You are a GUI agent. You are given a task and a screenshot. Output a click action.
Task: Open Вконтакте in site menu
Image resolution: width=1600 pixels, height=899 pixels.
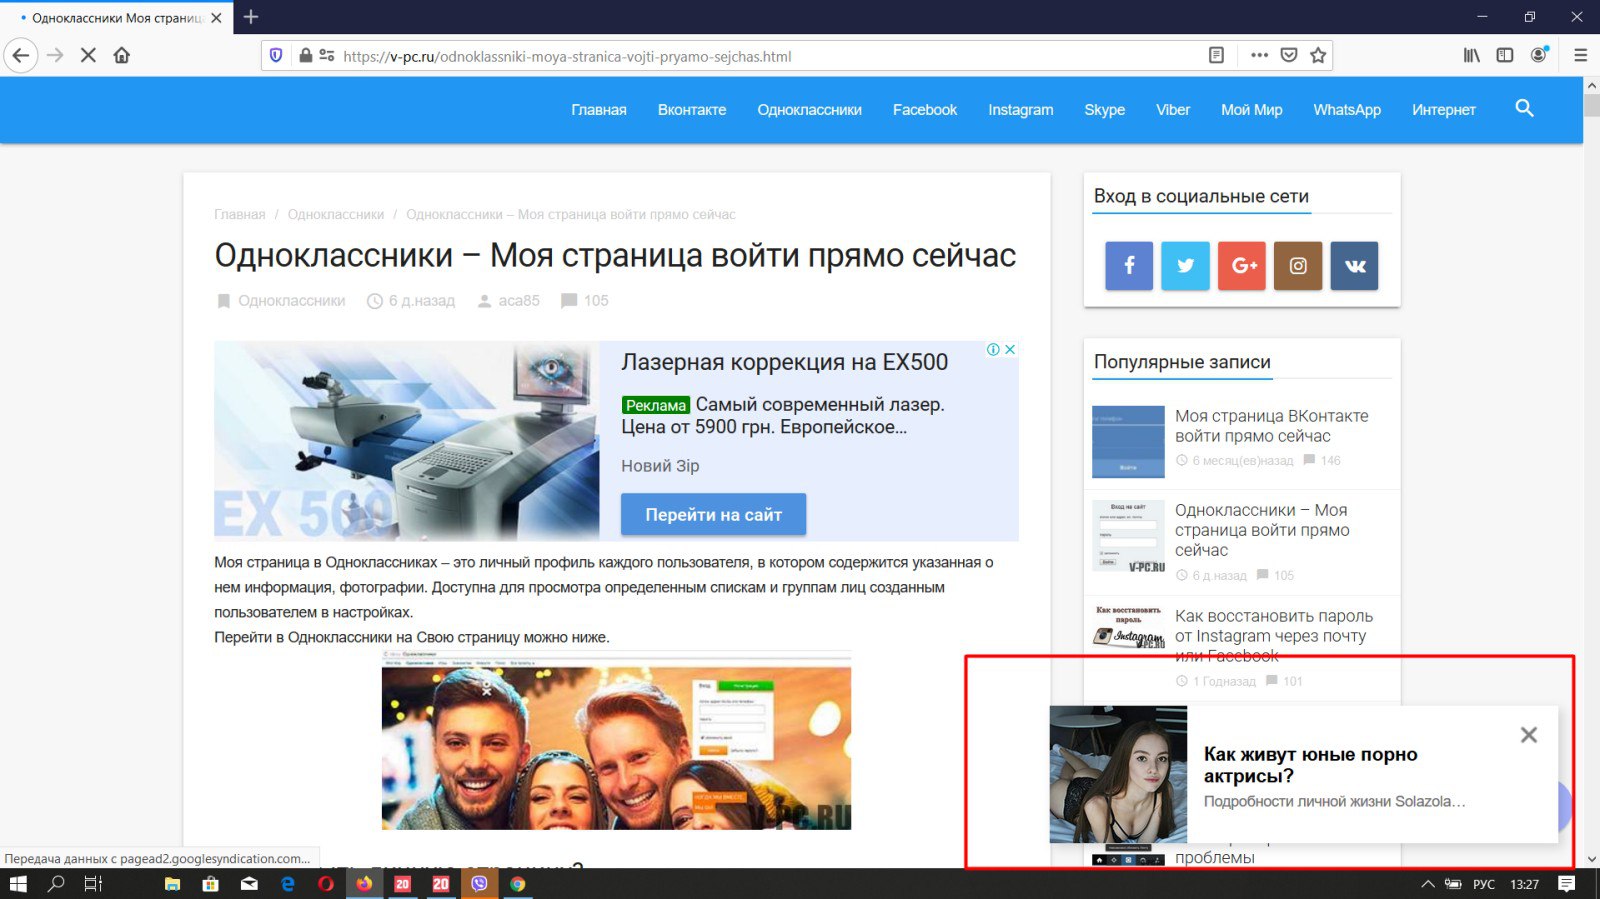[692, 110]
